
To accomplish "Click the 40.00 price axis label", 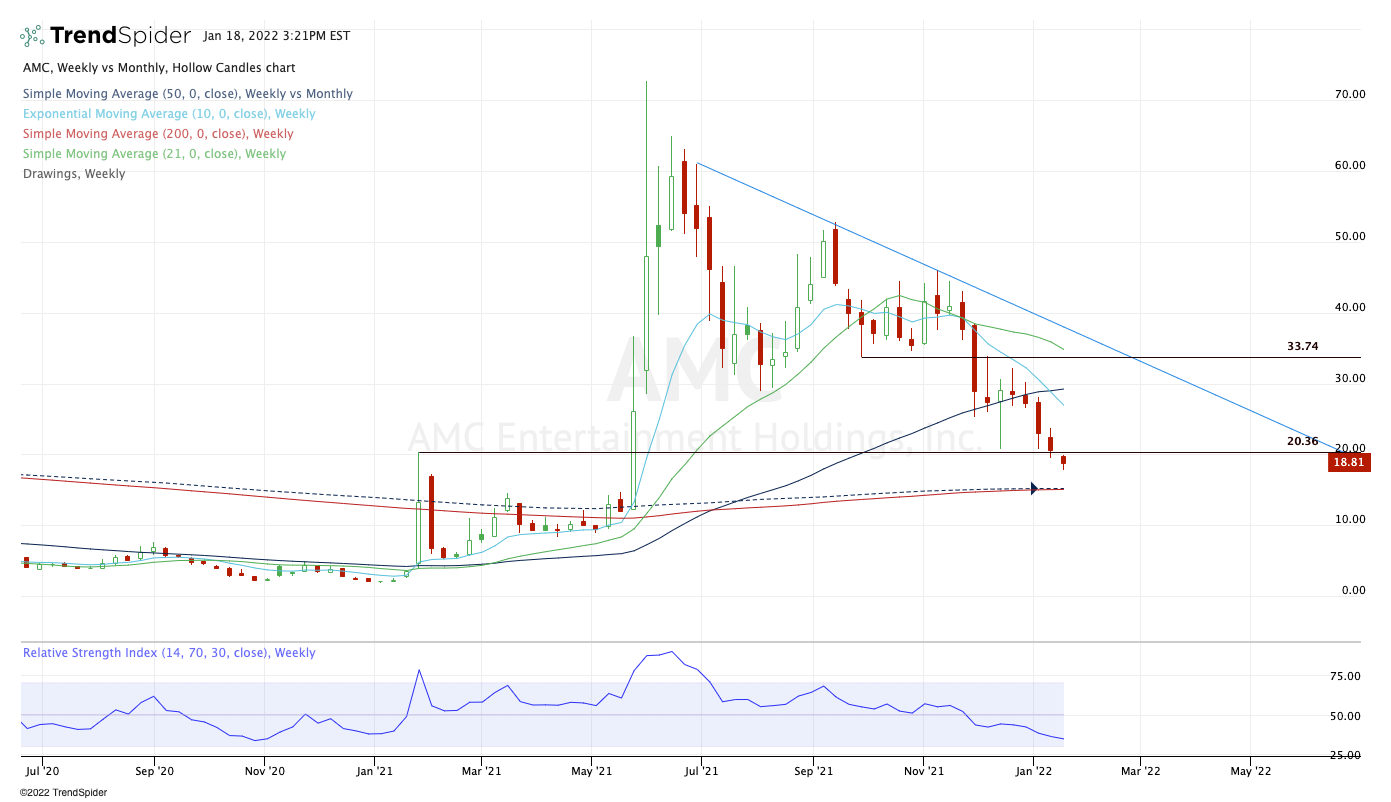I will click(1350, 308).
